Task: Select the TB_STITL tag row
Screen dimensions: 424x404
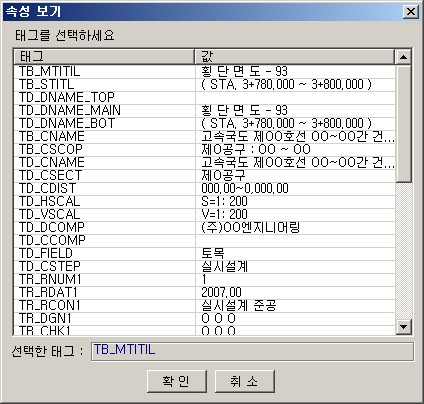Action: point(205,84)
